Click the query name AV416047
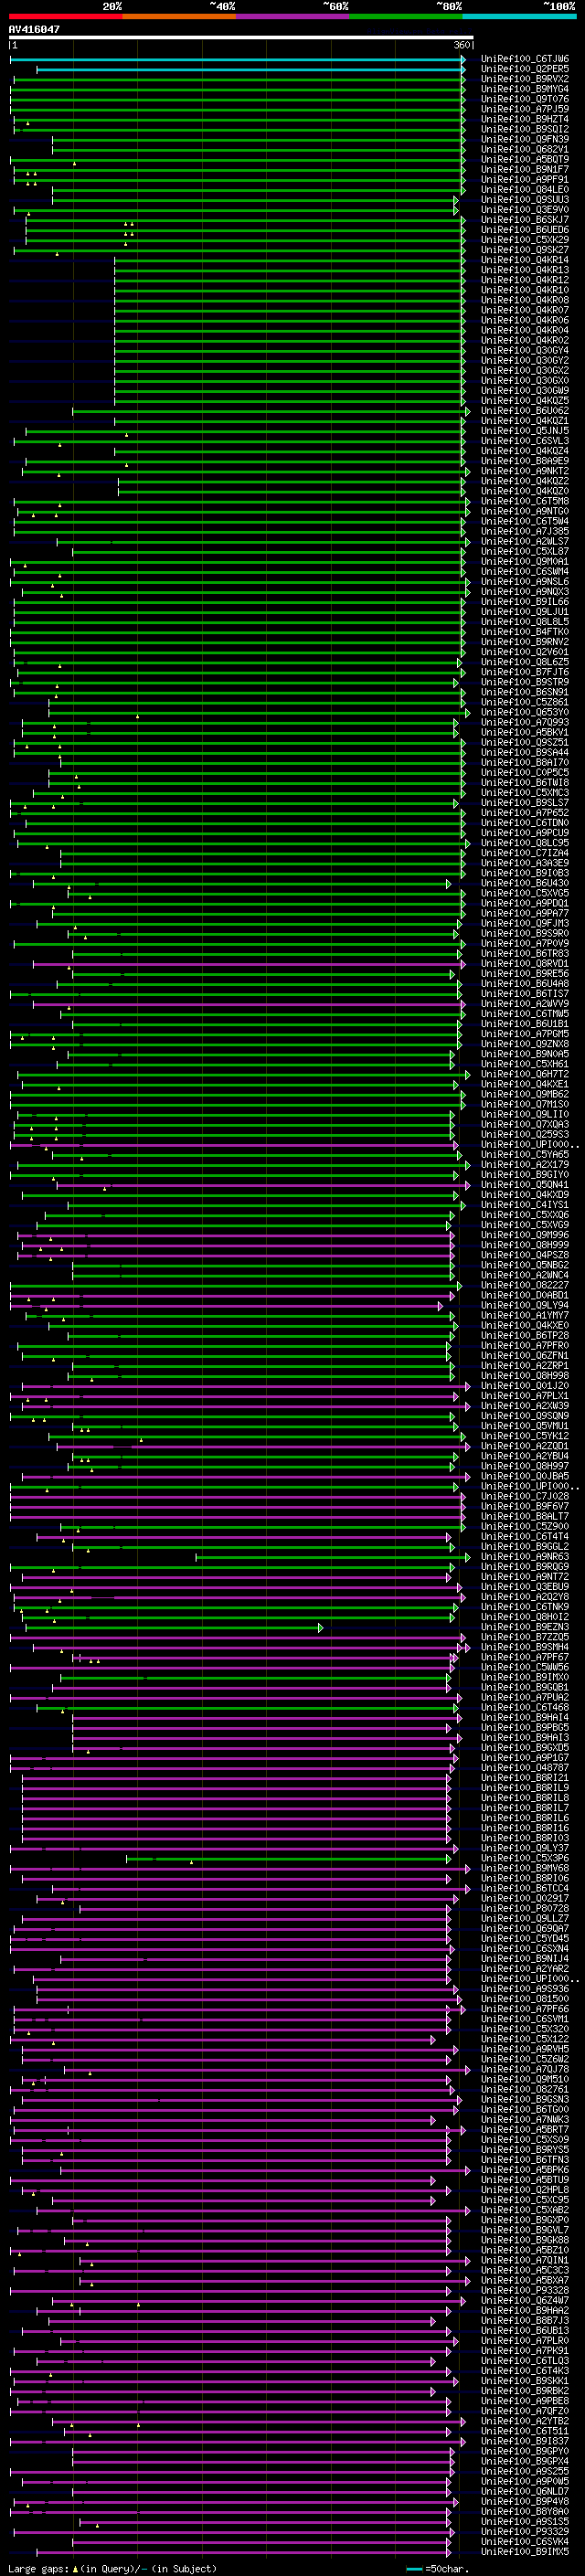The image size is (585, 2576). (34, 29)
